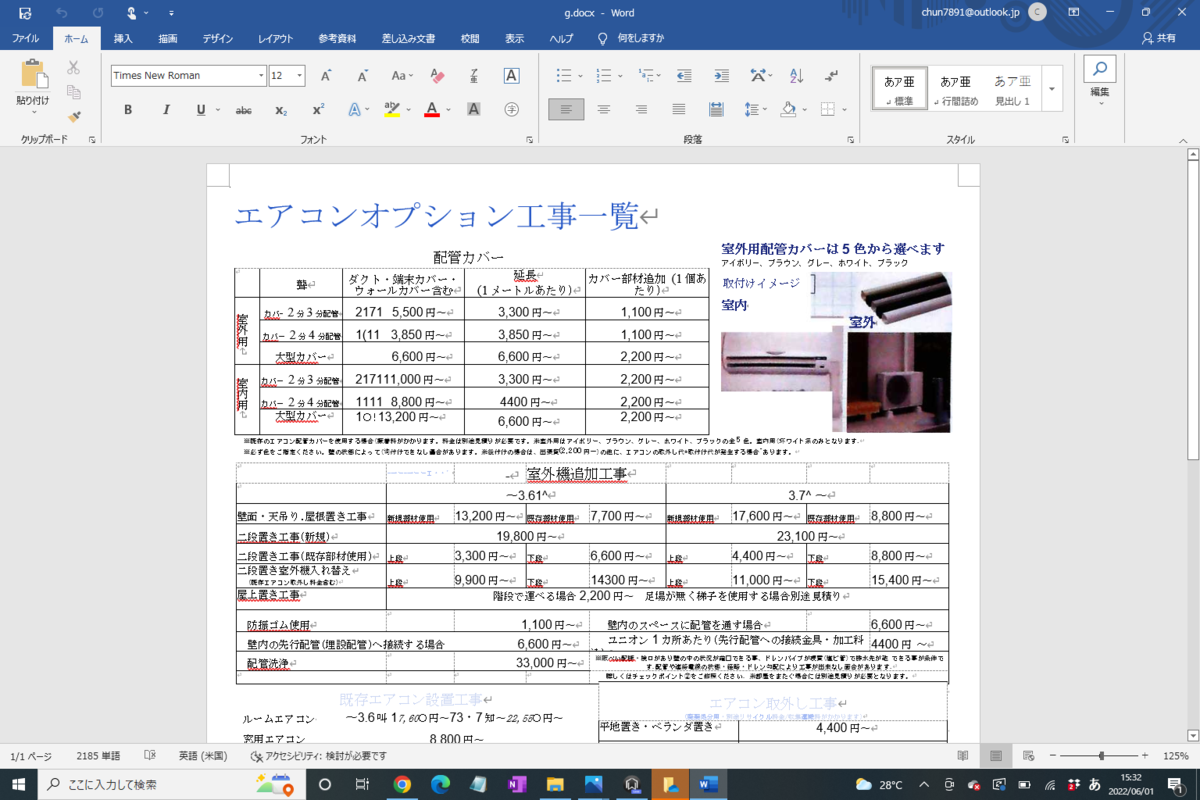The image size is (1200, 800).
Task: Open the font size dropdown showing 12
Action: coord(301,76)
